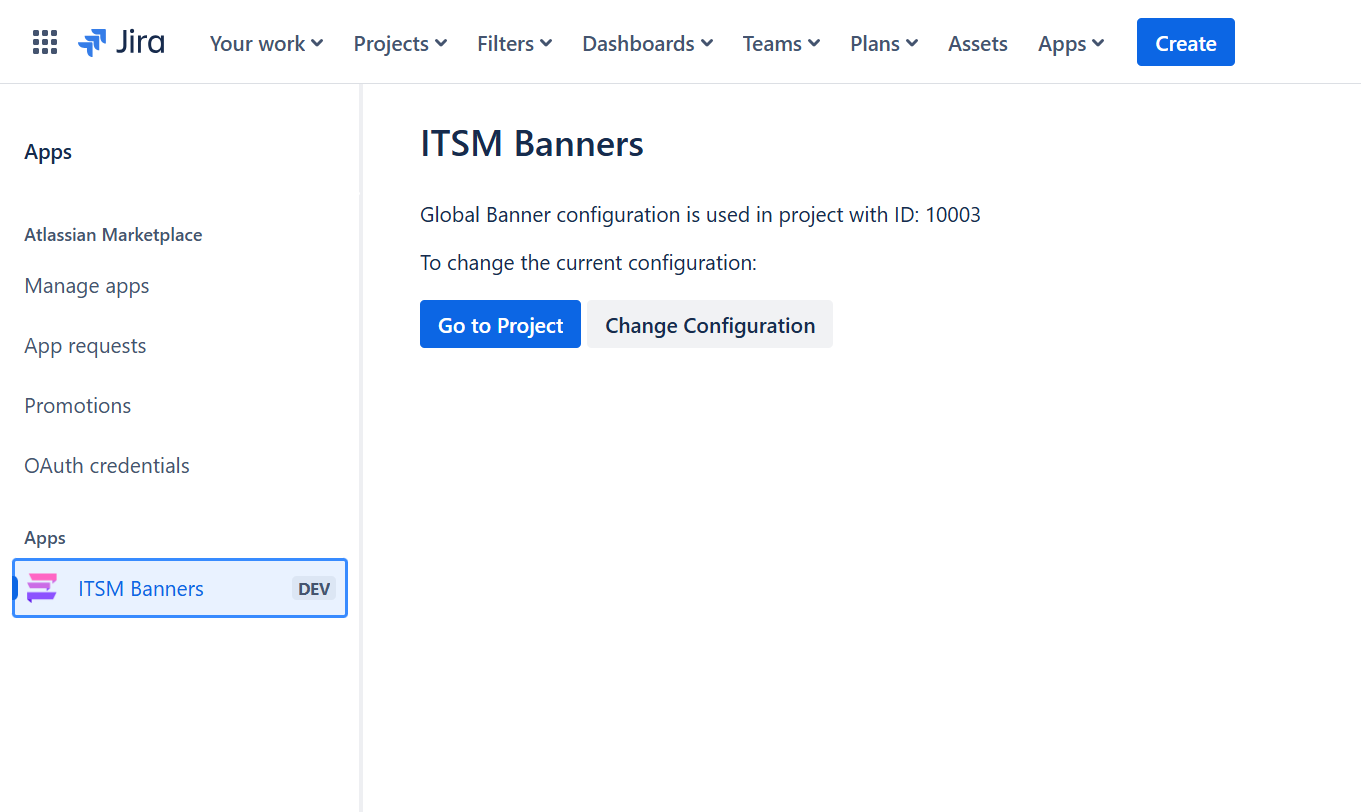
Task: Expand the Your work dropdown
Action: [266, 43]
